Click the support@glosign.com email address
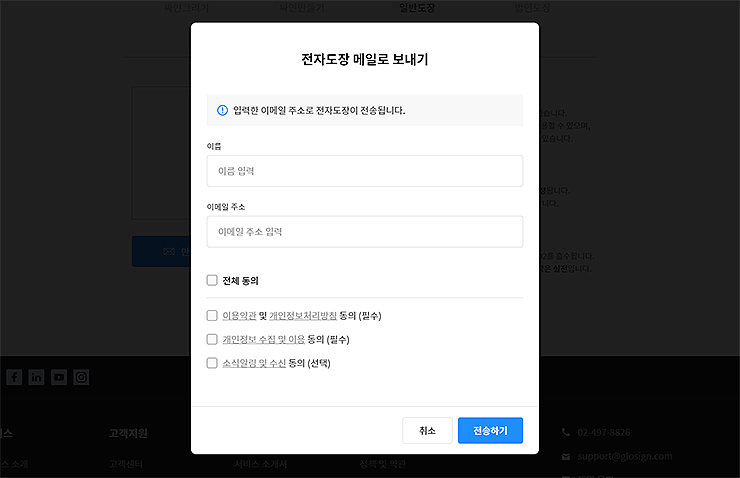Screen dimensions: 740x478 click(625, 456)
